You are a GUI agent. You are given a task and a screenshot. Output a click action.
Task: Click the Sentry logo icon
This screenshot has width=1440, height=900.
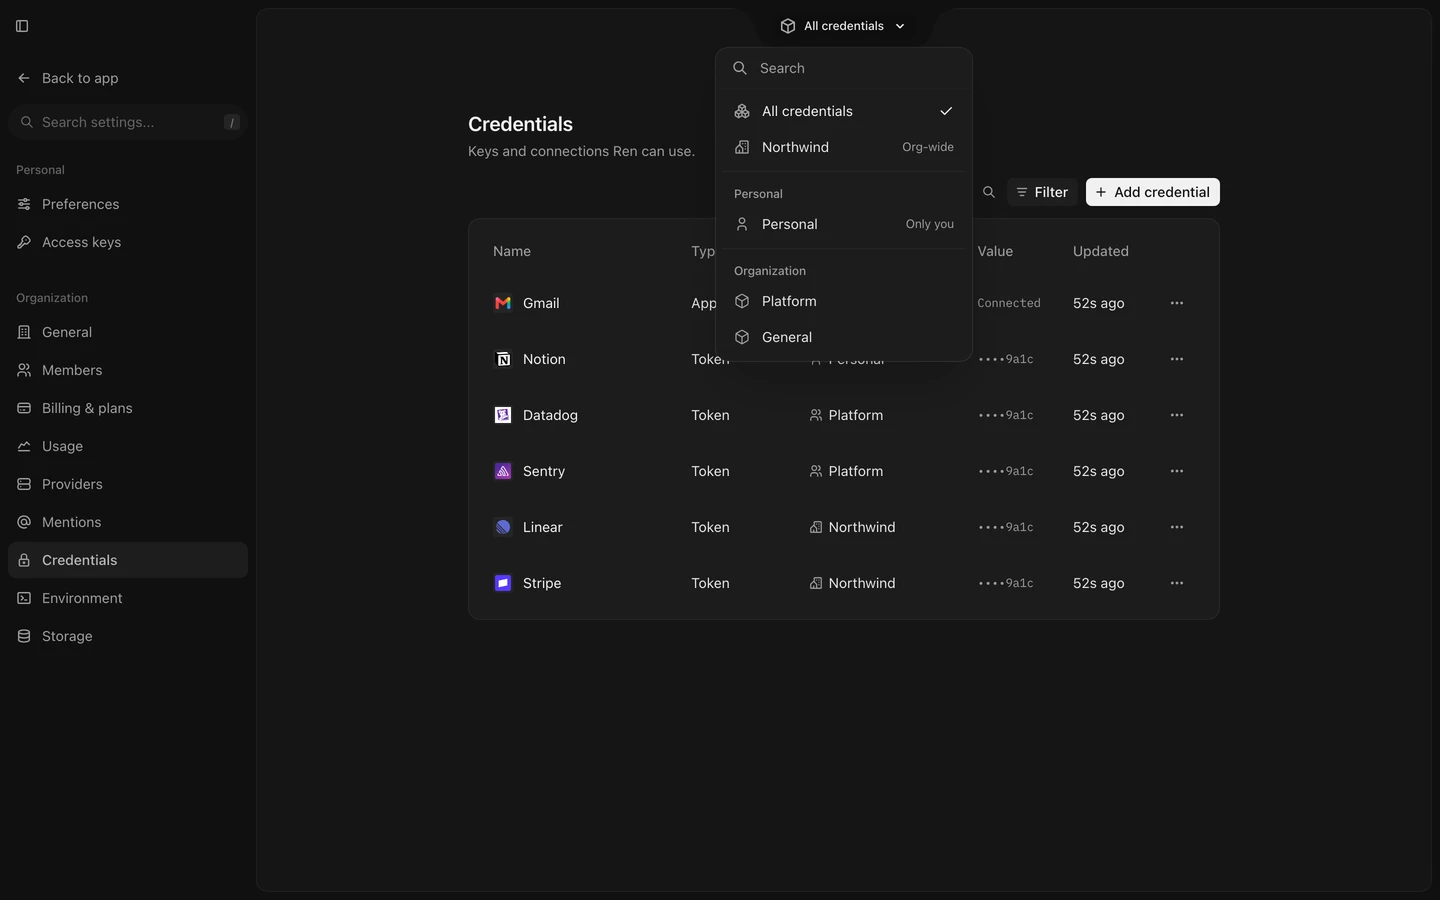click(x=503, y=471)
